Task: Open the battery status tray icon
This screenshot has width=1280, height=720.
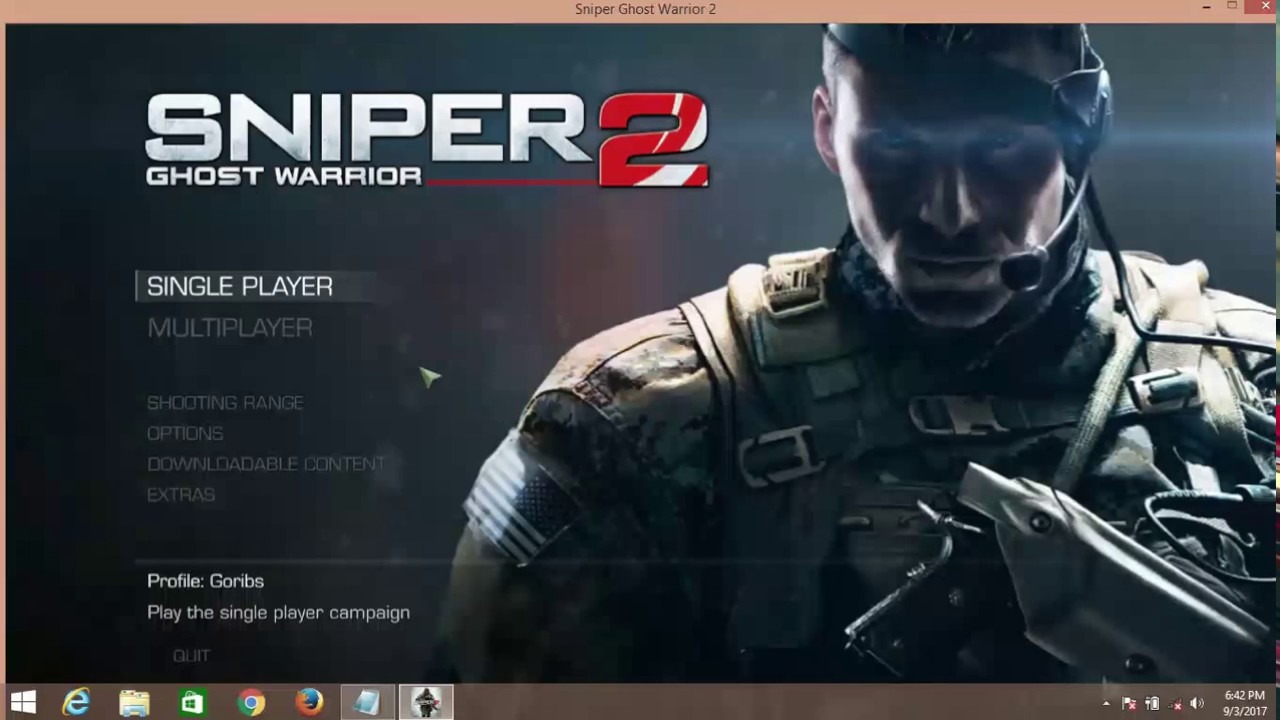Action: [1152, 704]
